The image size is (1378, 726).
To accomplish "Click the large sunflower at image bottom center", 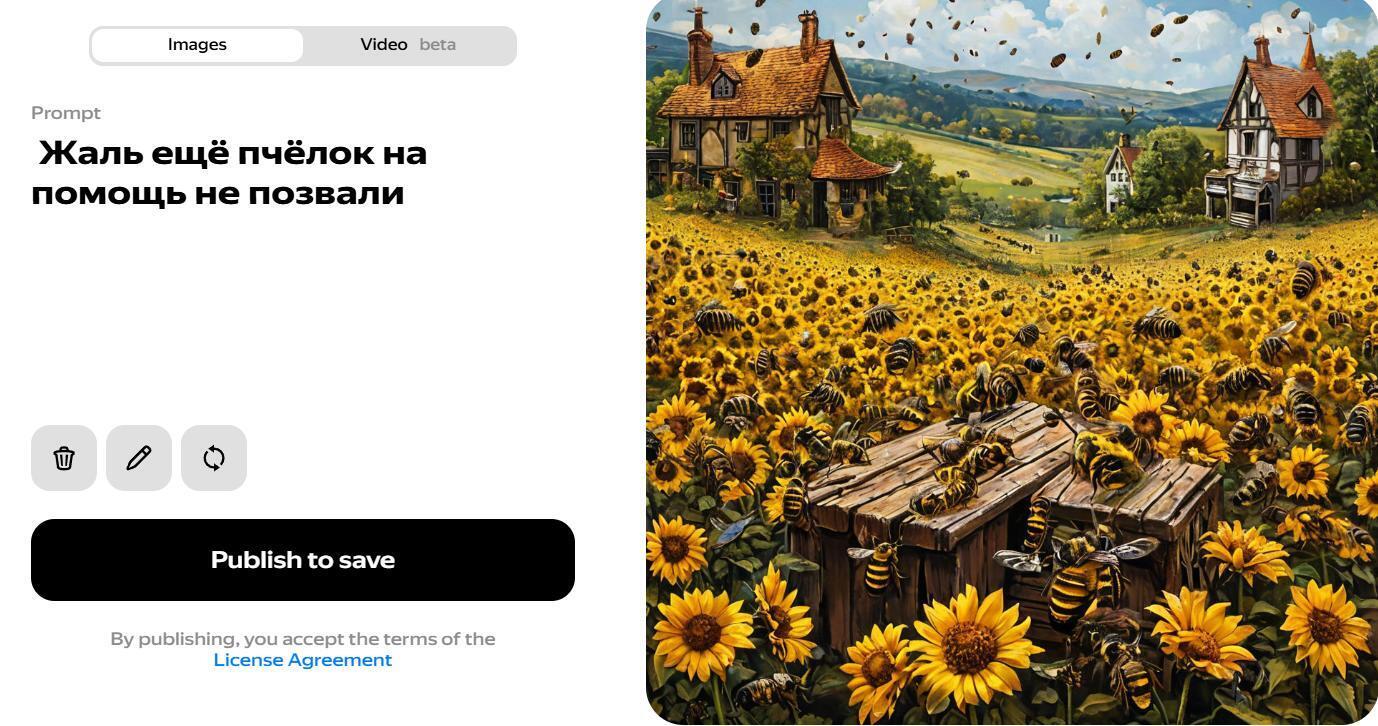I will click(967, 647).
